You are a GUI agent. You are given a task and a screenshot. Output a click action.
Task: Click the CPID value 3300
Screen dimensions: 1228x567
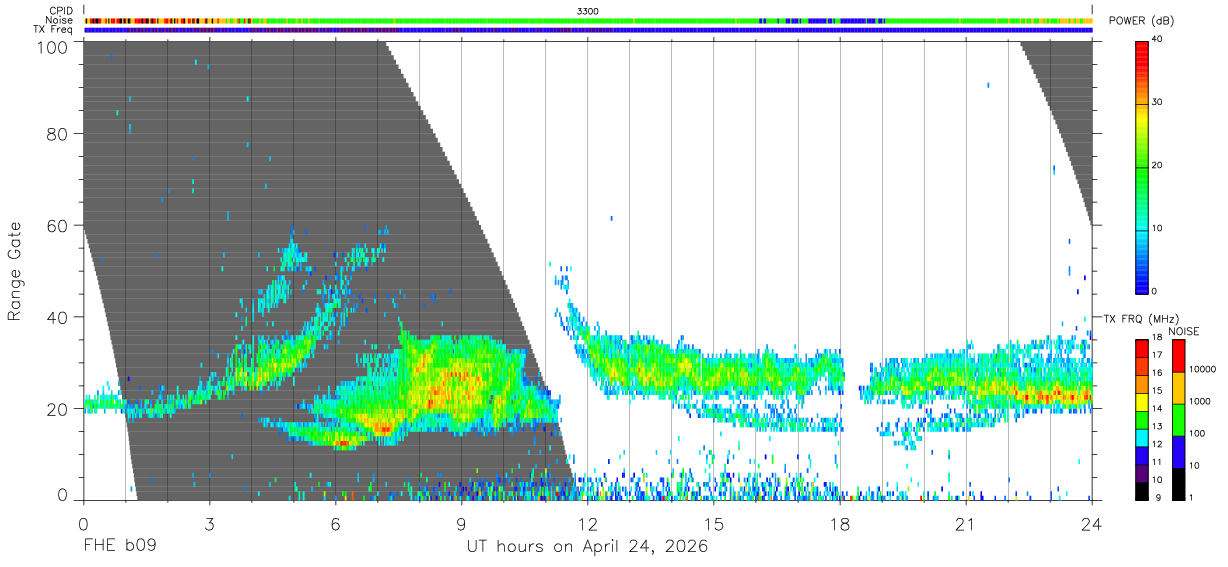(x=588, y=11)
